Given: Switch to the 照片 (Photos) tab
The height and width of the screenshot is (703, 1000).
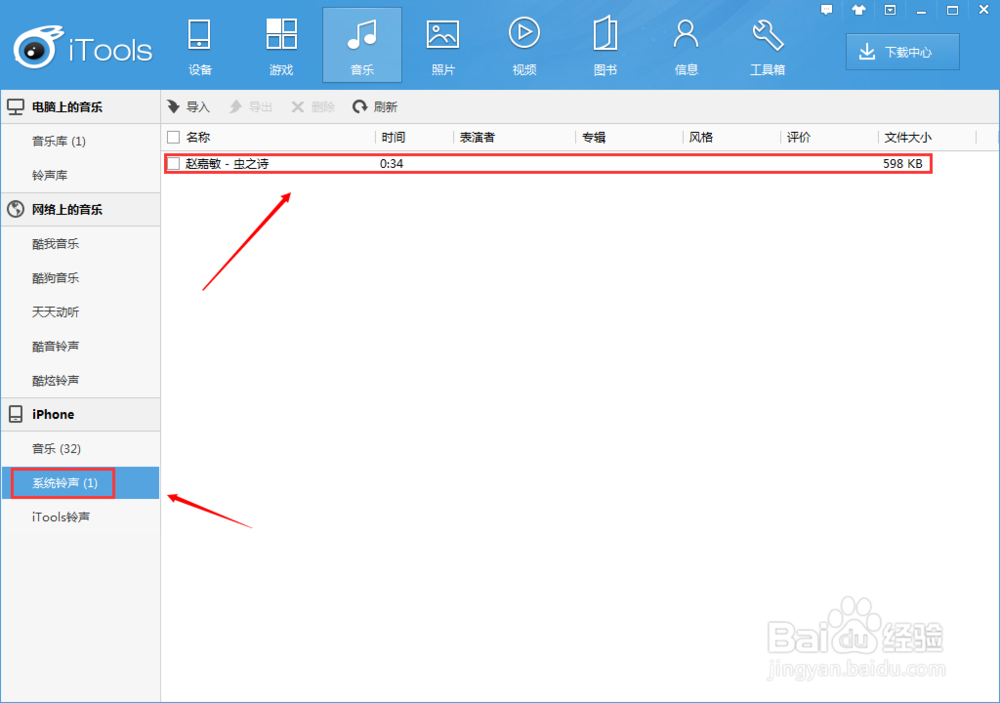Looking at the screenshot, I should pyautogui.click(x=442, y=44).
